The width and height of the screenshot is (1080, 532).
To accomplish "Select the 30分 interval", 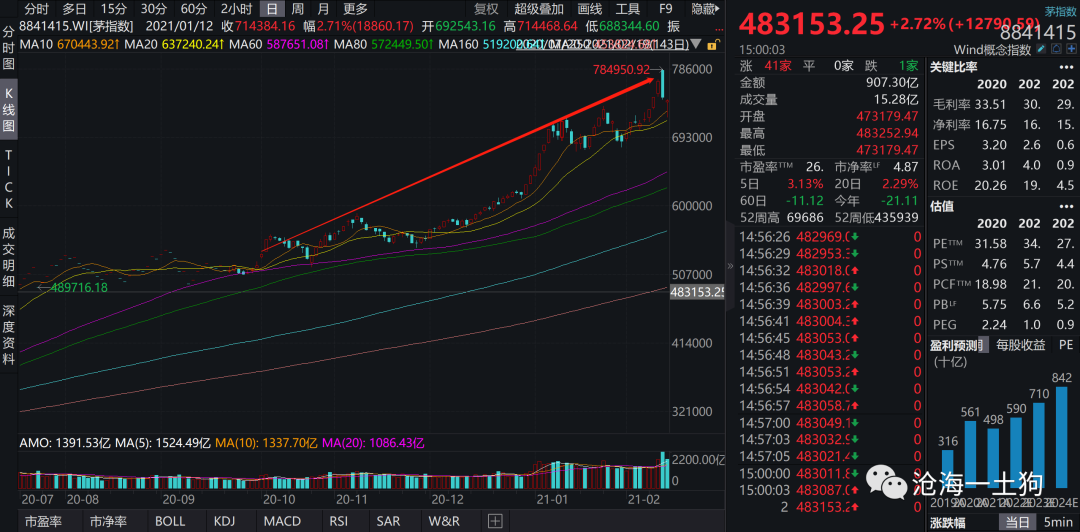I will coord(153,9).
